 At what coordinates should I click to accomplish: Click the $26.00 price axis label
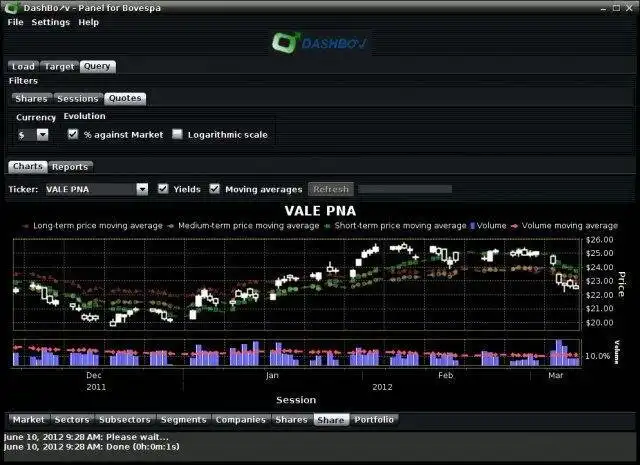tap(599, 240)
